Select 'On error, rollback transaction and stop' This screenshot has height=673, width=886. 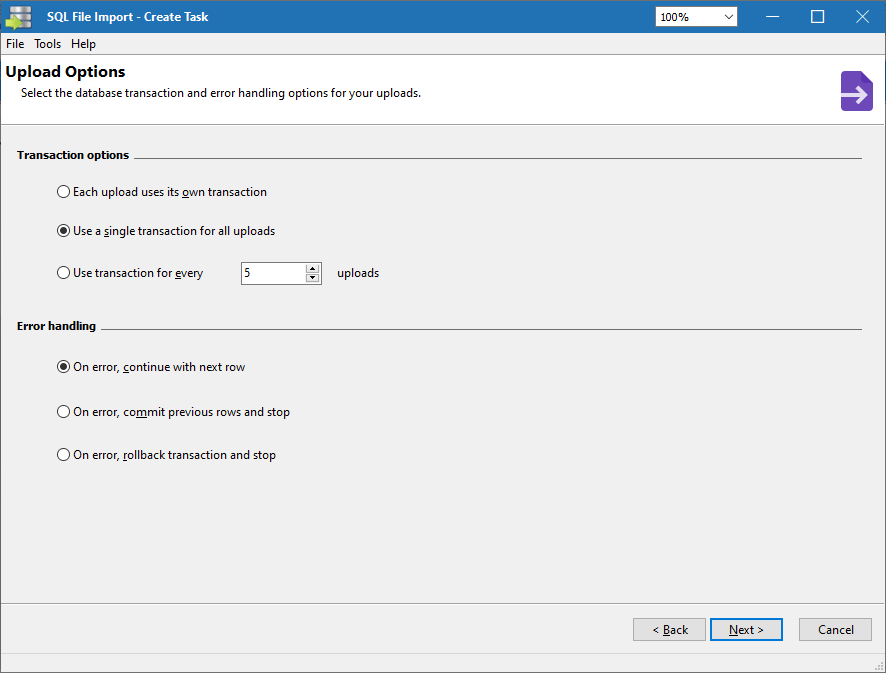click(64, 455)
